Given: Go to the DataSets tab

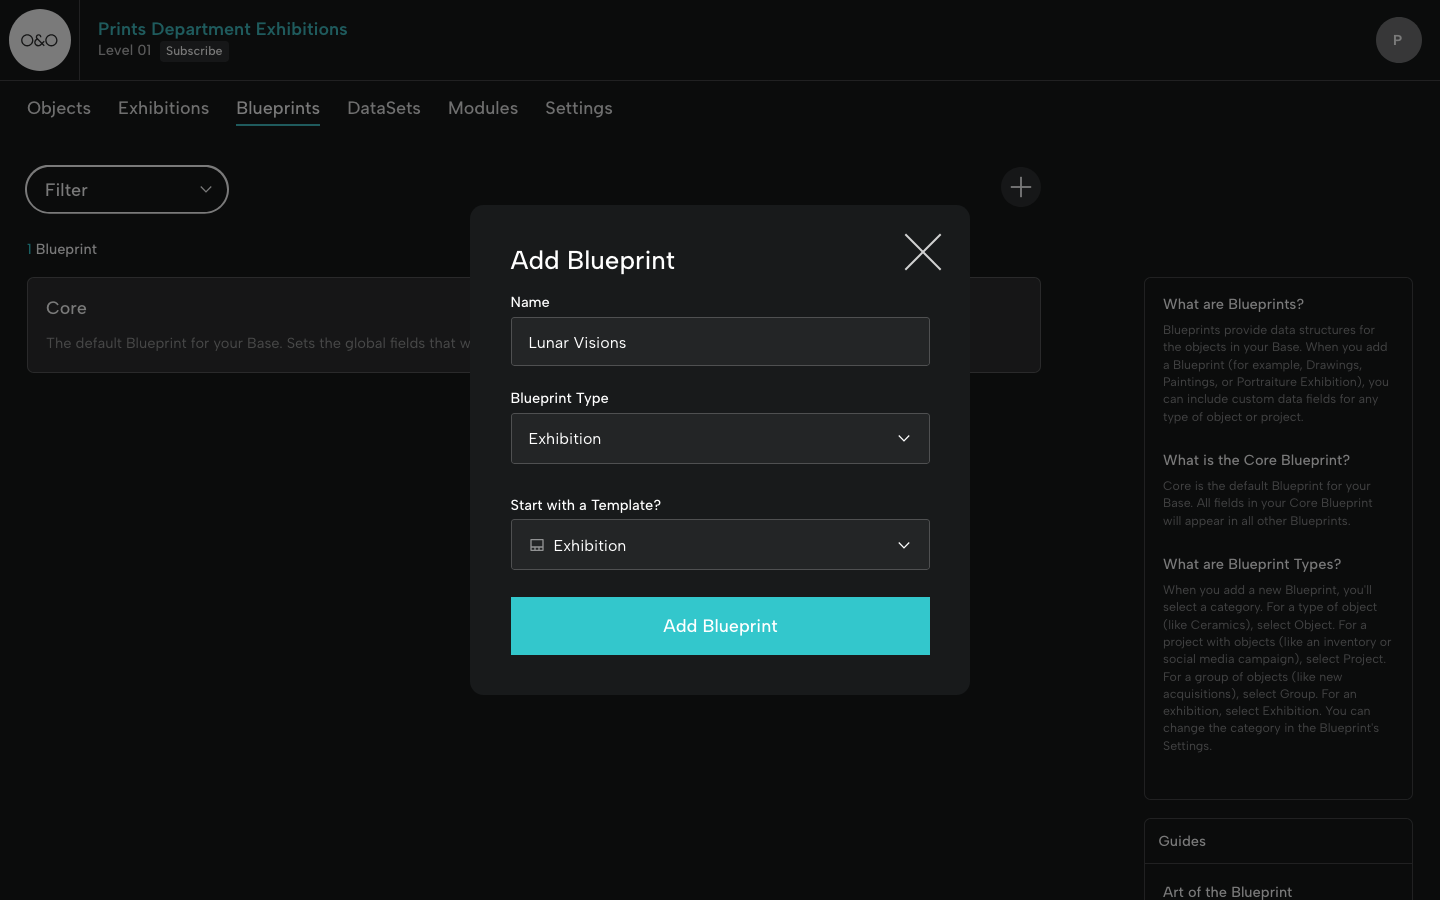Looking at the screenshot, I should [383, 108].
